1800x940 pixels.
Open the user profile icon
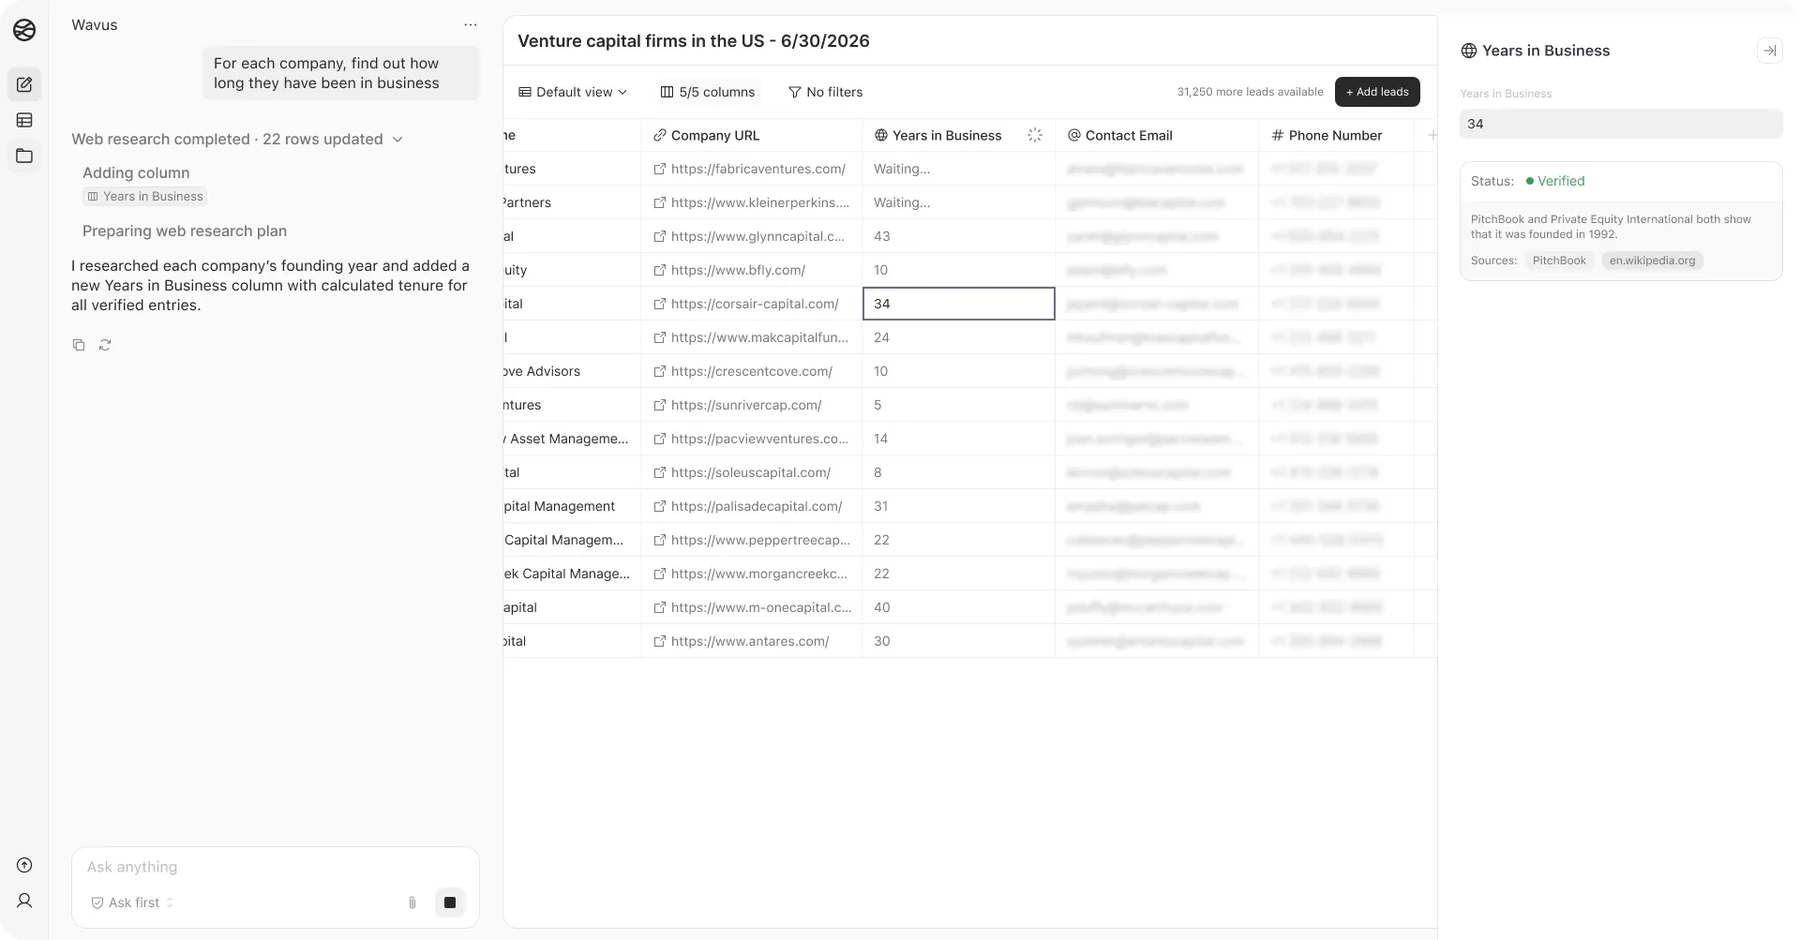coord(24,901)
